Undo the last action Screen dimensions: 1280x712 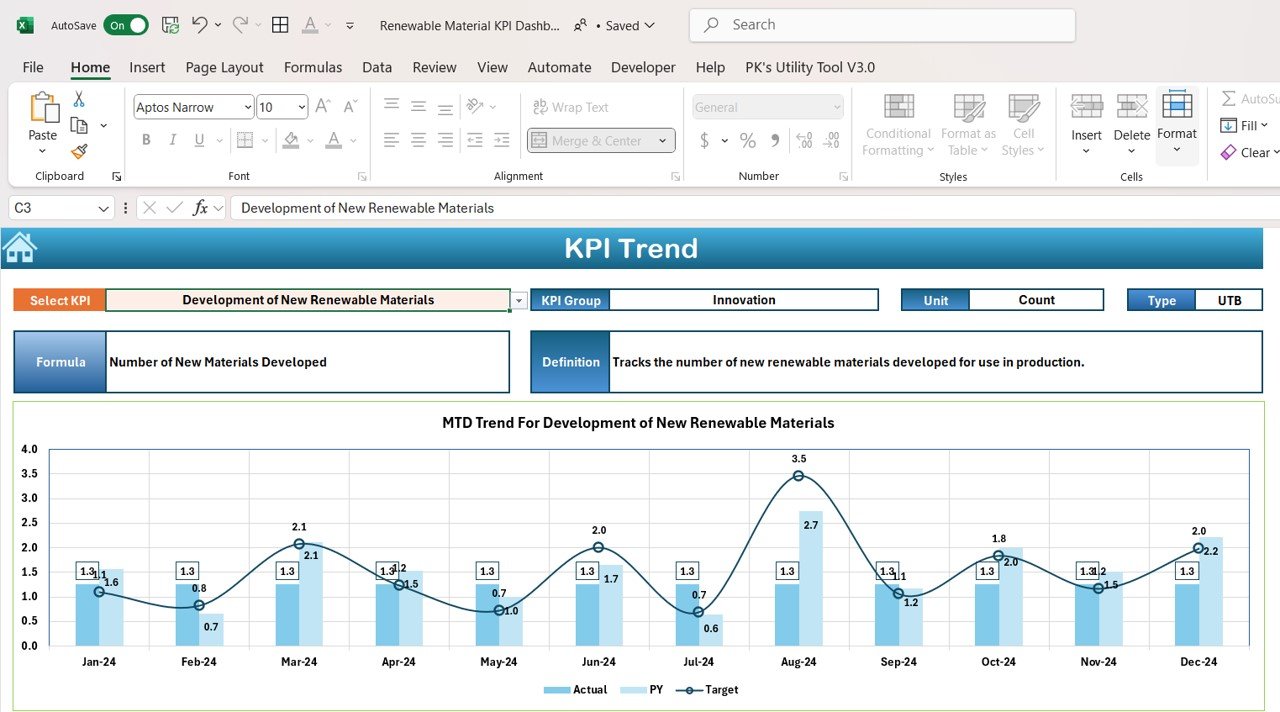coord(200,25)
